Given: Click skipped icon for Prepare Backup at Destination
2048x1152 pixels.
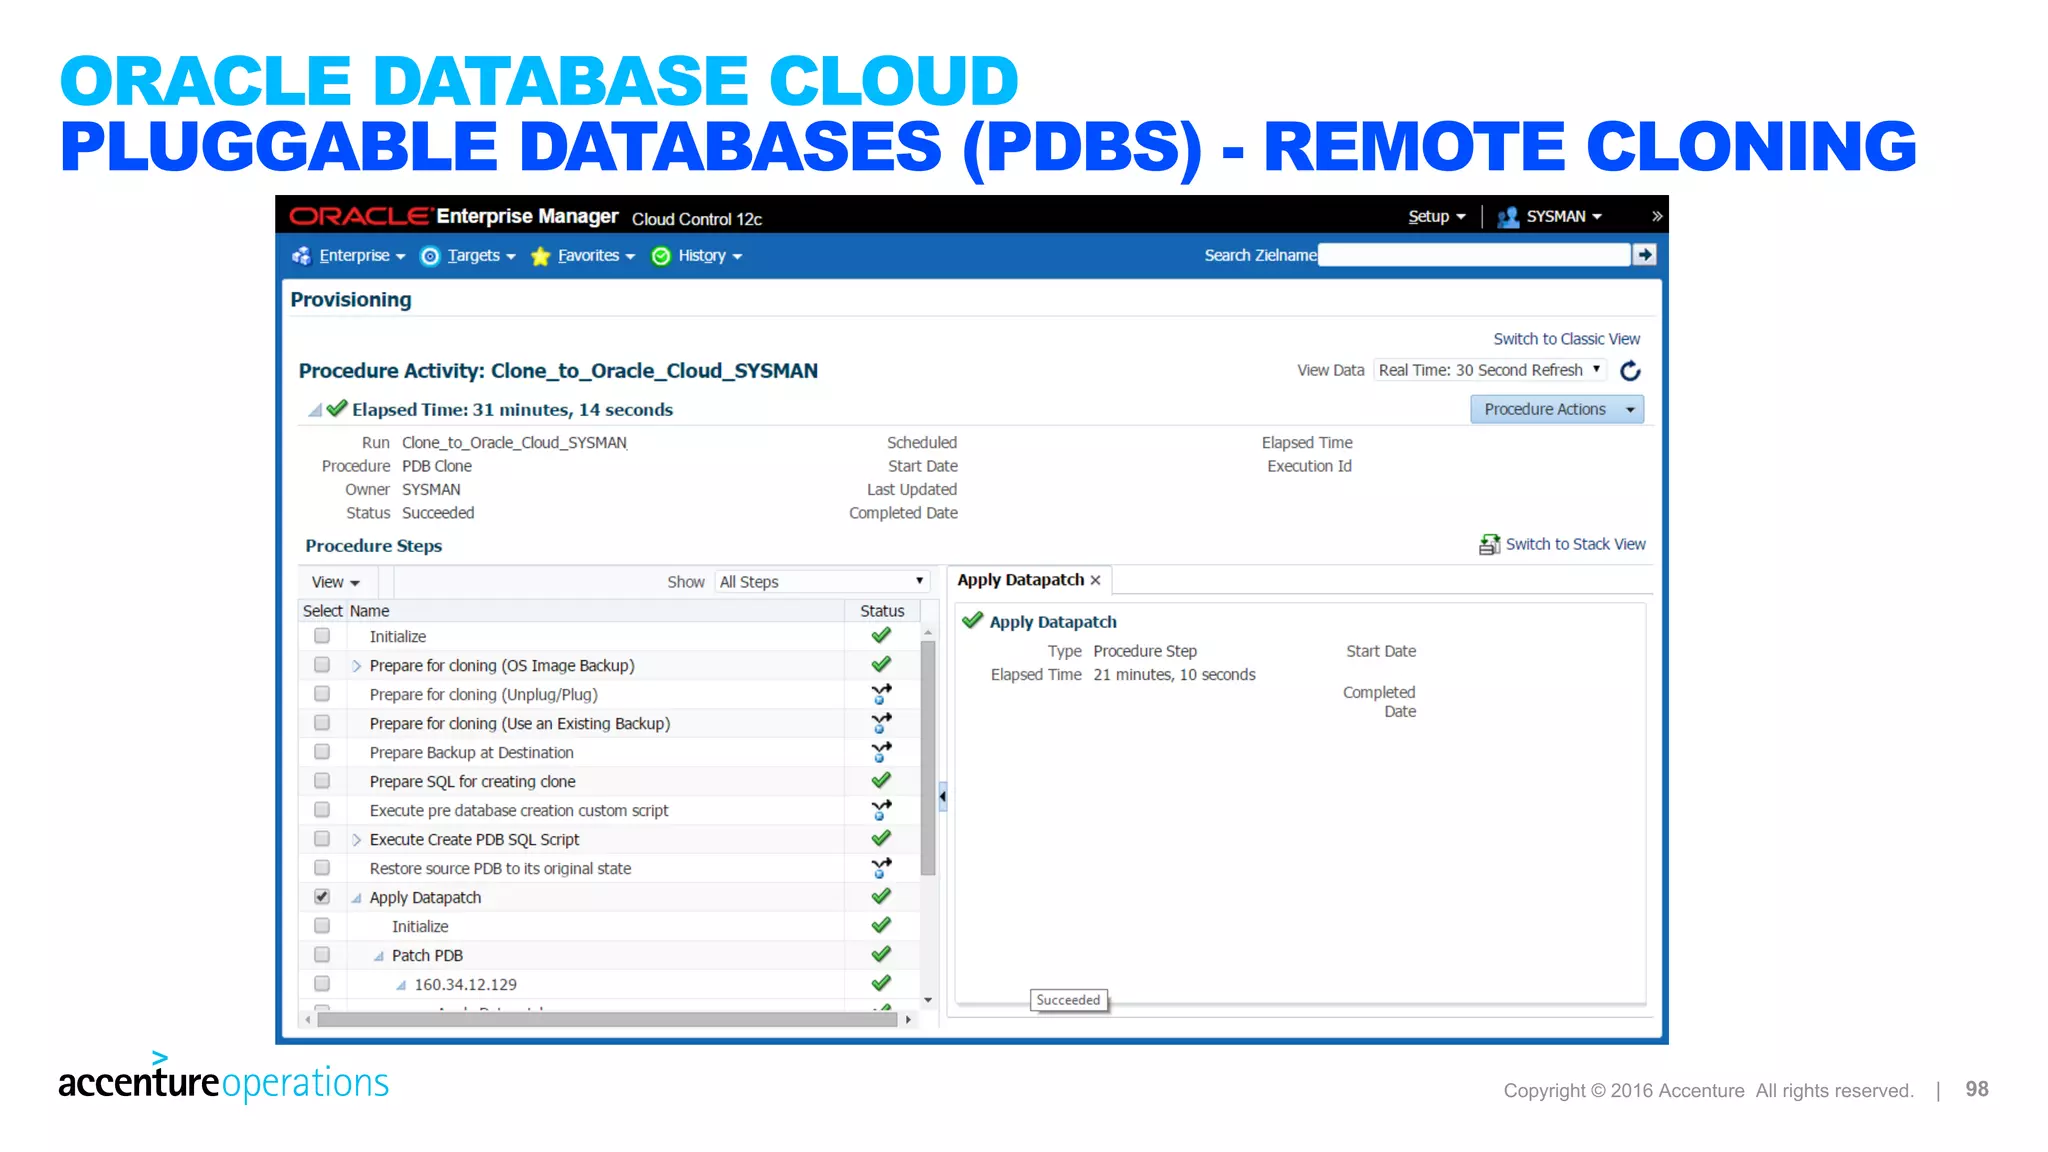Looking at the screenshot, I should pyautogui.click(x=881, y=752).
